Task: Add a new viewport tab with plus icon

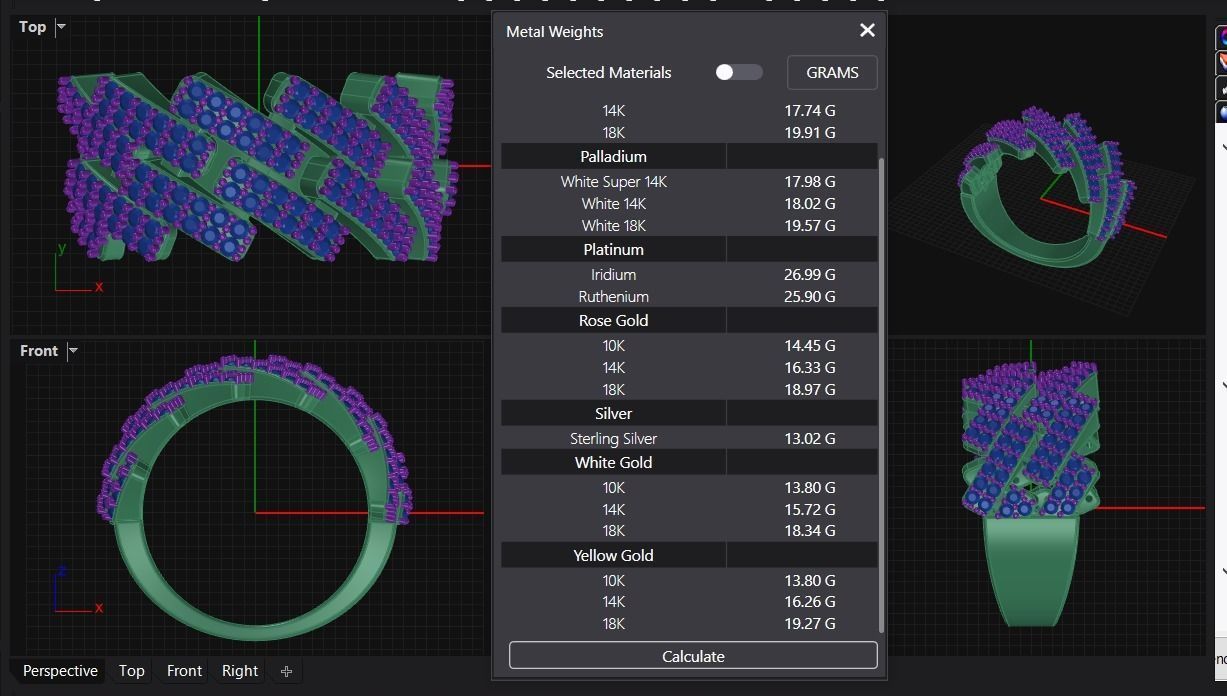Action: 286,671
